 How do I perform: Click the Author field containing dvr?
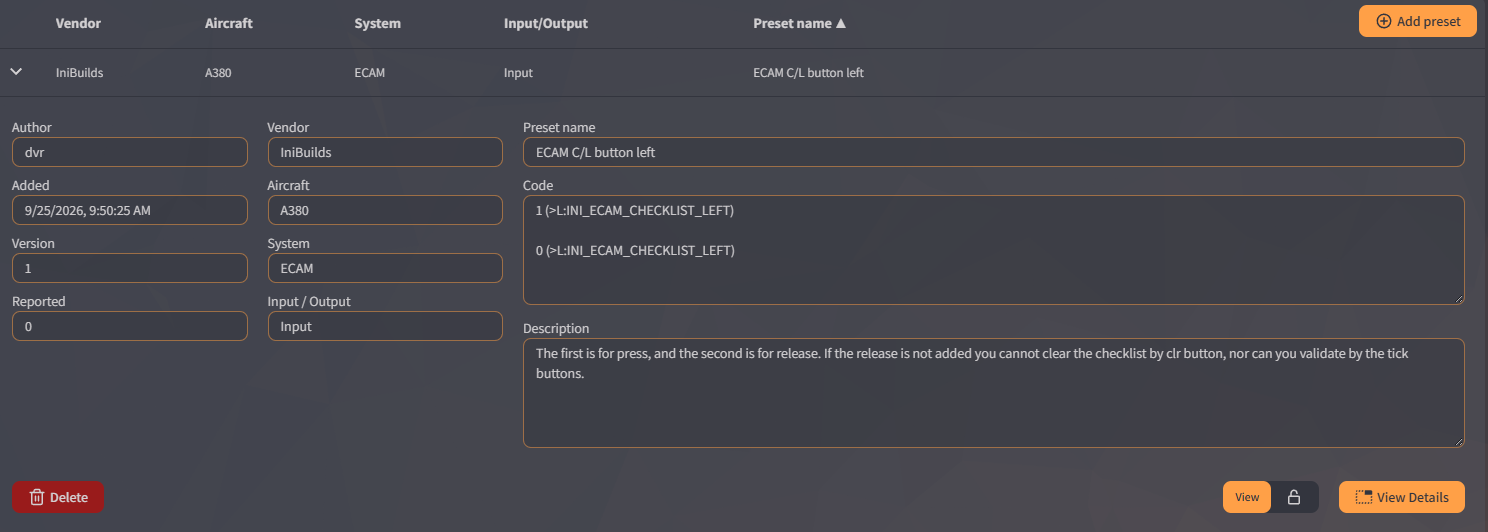pyautogui.click(x=130, y=152)
